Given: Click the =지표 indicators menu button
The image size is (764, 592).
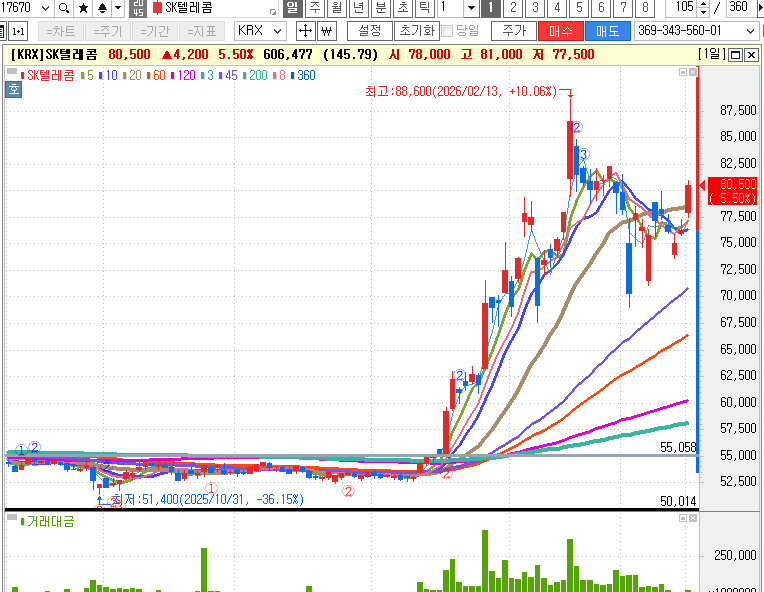Looking at the screenshot, I should tap(201, 32).
